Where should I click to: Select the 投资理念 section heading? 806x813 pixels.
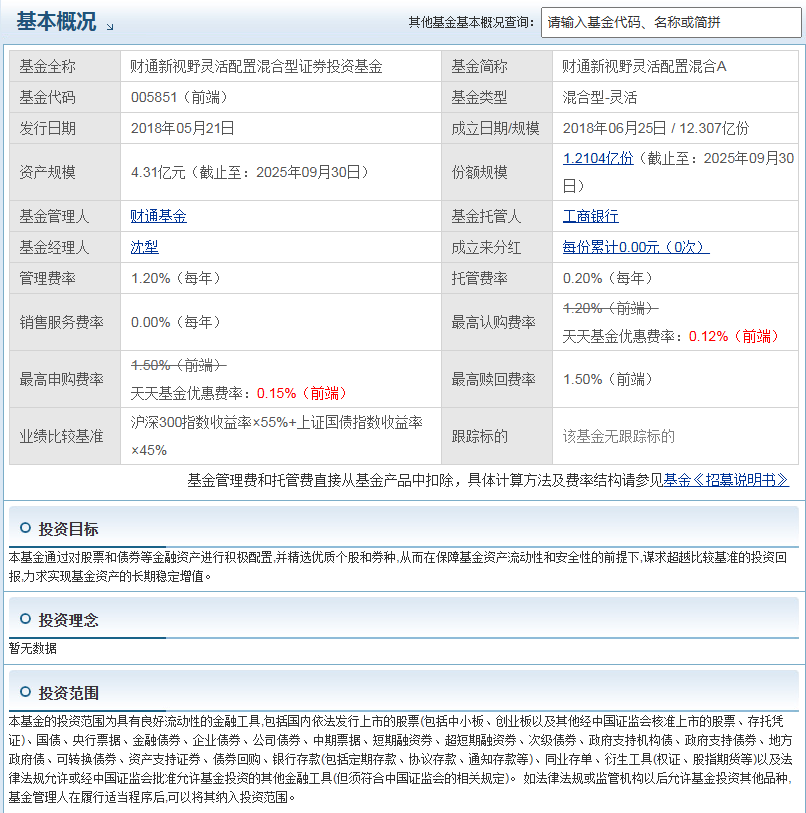[68, 620]
